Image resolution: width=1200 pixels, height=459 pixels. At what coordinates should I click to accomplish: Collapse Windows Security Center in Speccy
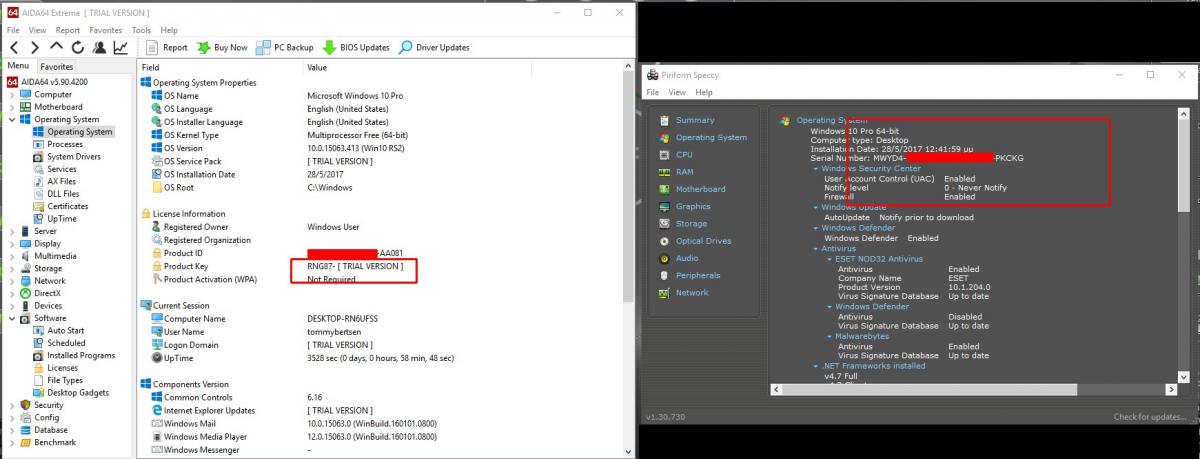pos(816,168)
